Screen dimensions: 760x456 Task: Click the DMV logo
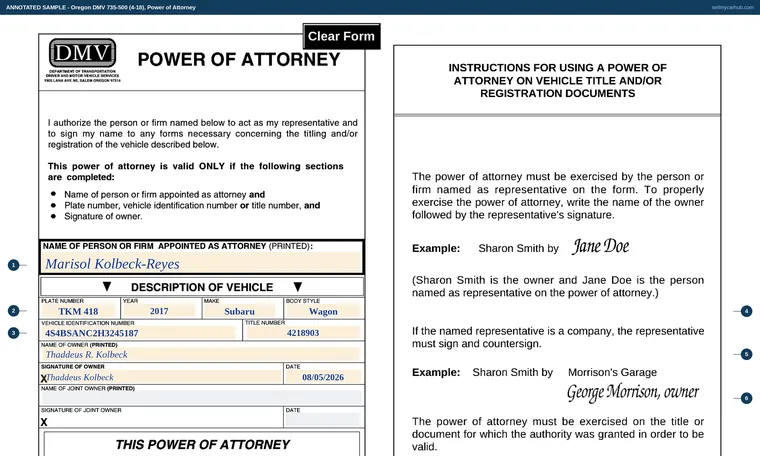(82, 53)
